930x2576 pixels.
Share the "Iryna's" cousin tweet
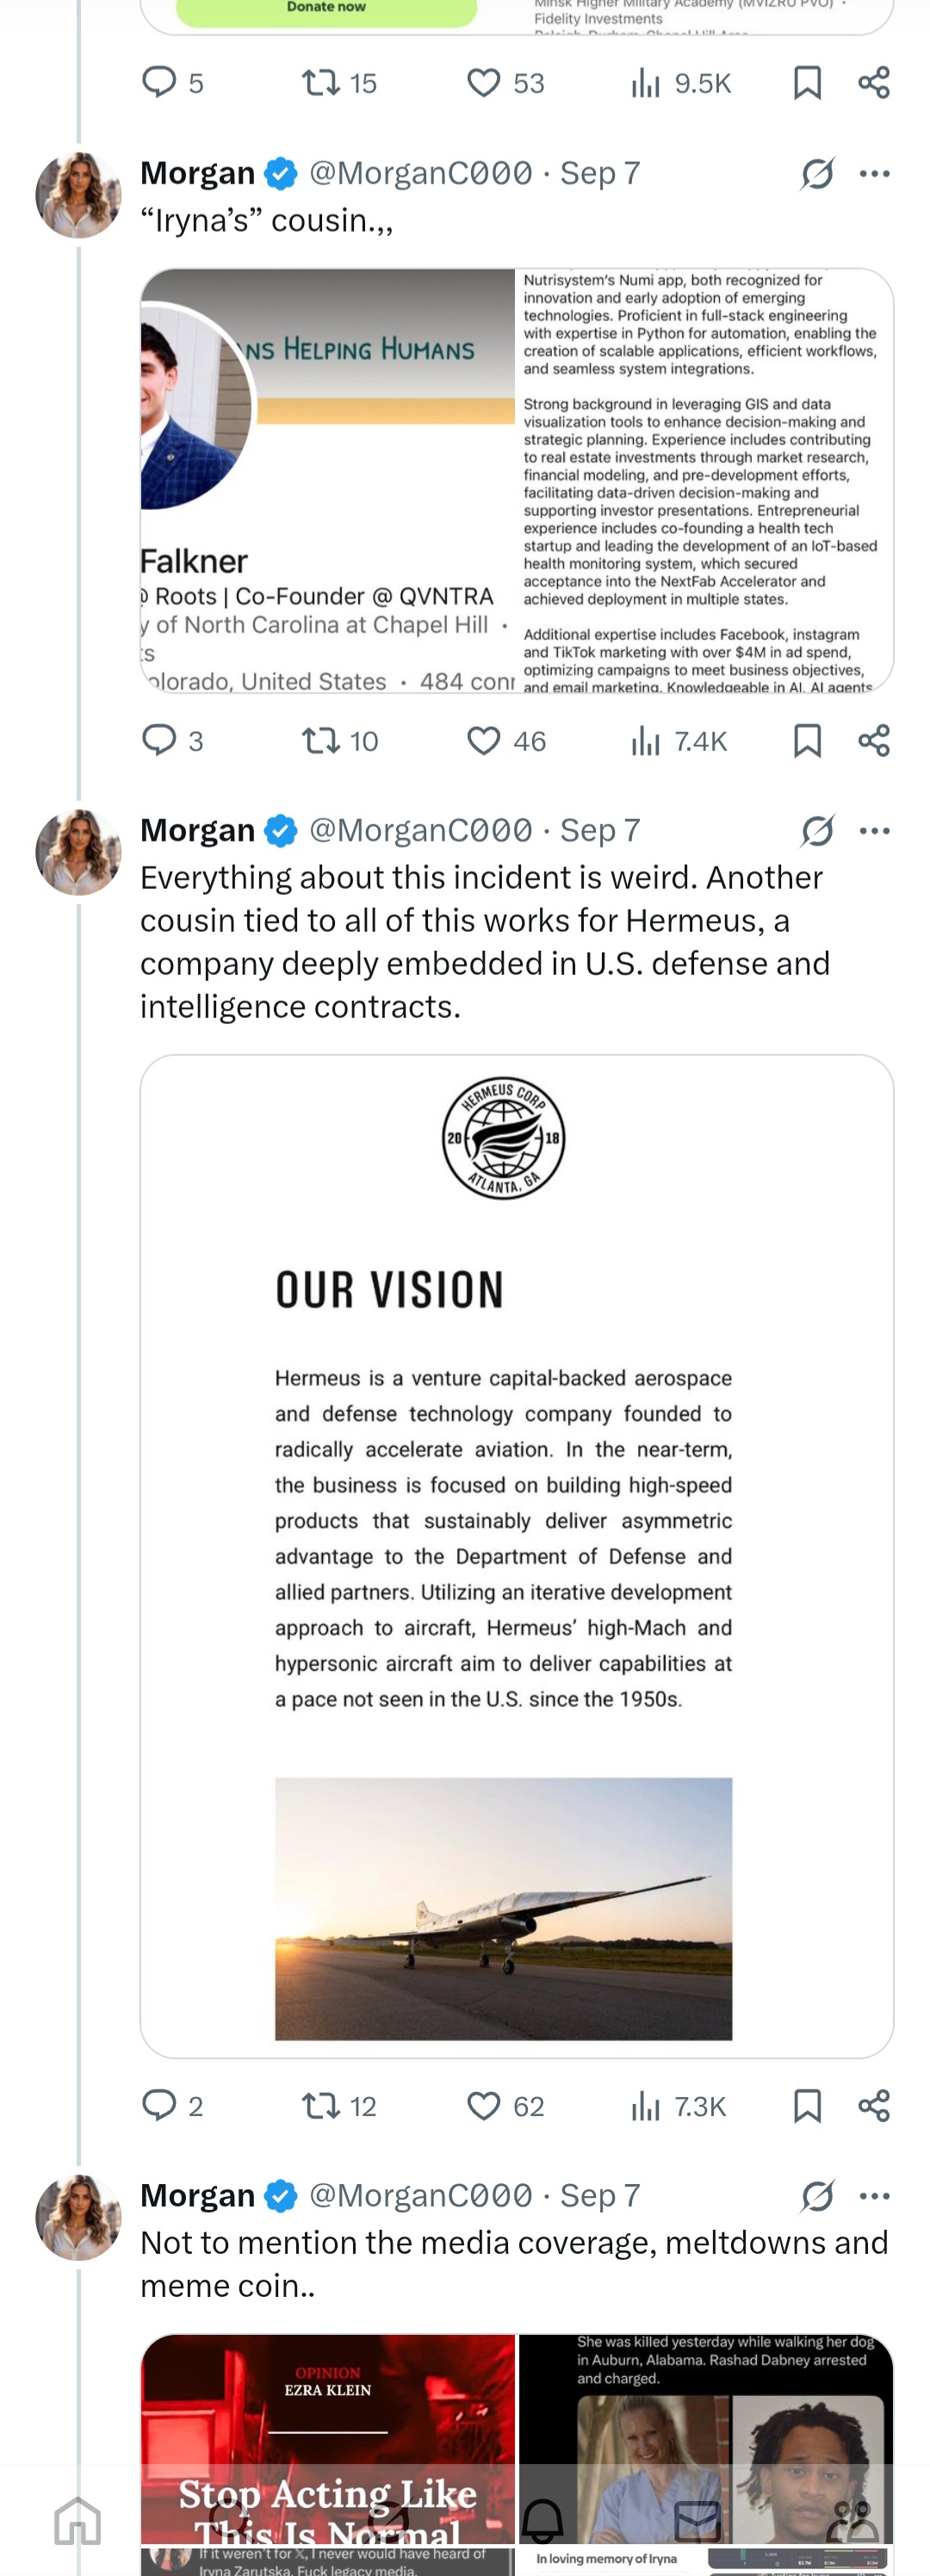[873, 740]
